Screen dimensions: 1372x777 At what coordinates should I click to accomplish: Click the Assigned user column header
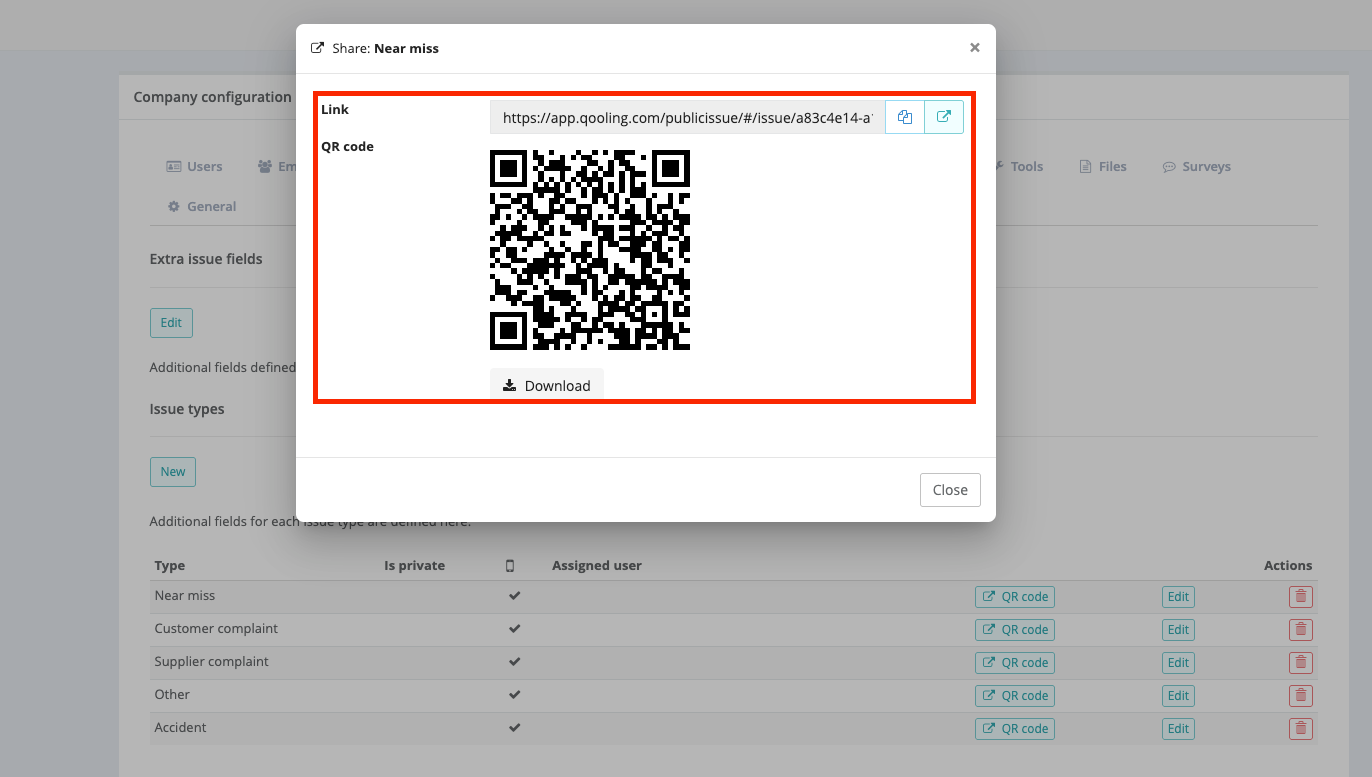pyautogui.click(x=597, y=565)
